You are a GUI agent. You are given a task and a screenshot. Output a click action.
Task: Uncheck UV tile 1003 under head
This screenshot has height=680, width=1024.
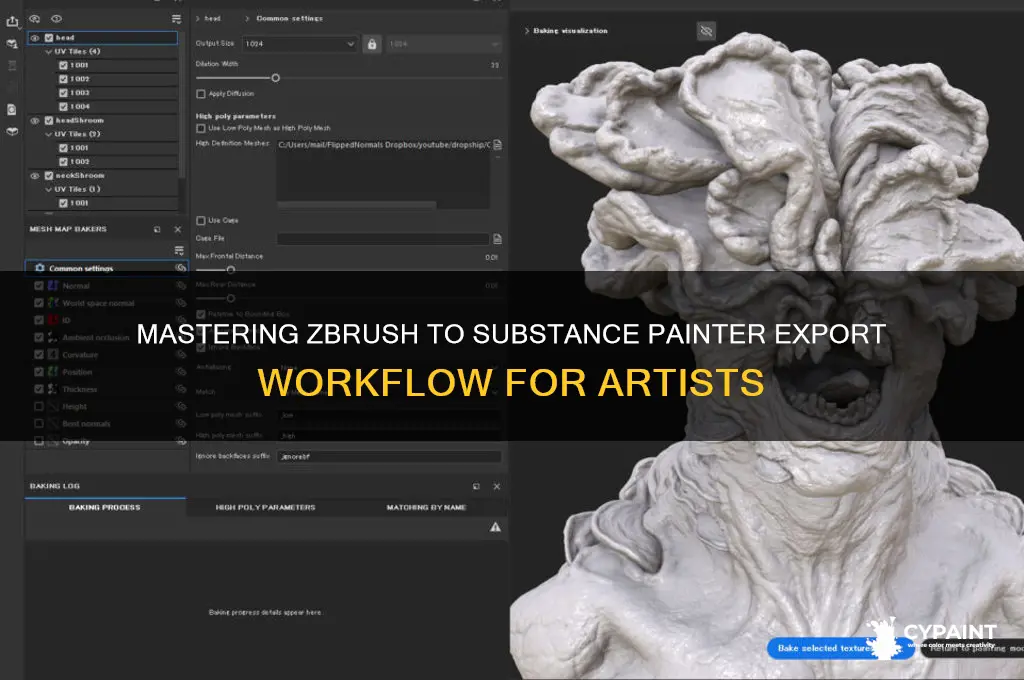(x=63, y=93)
